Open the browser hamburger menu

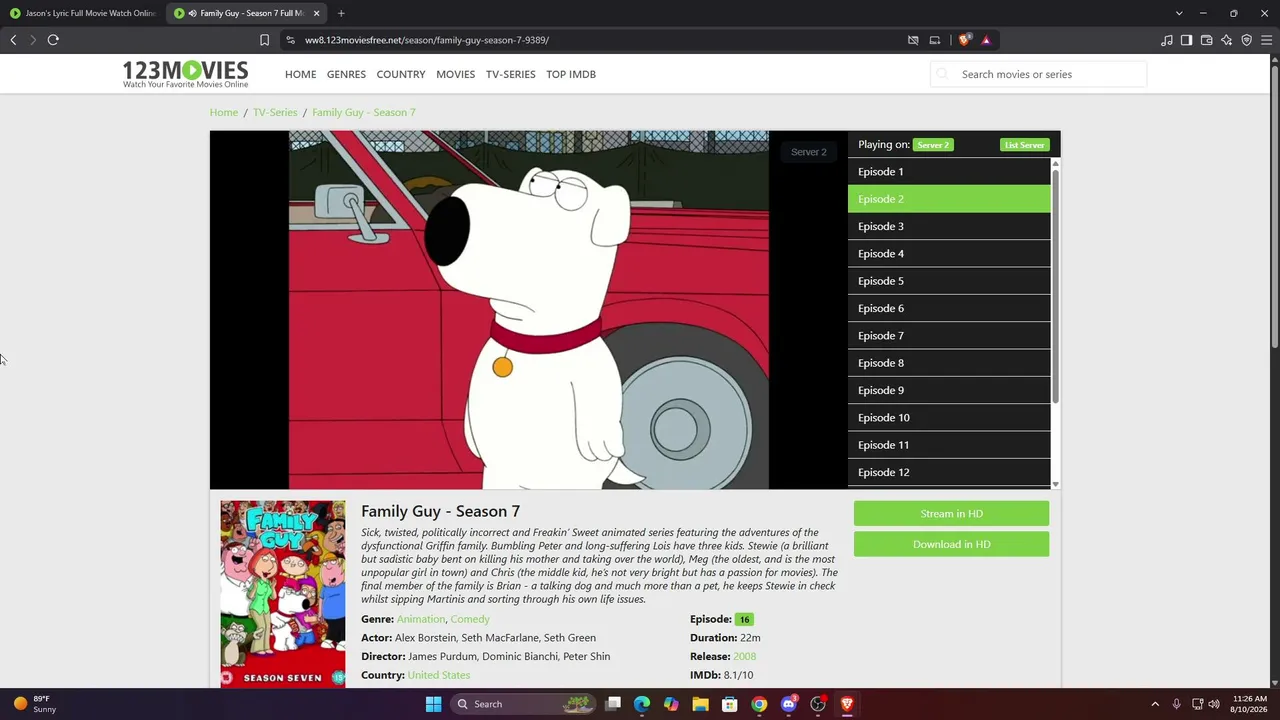tap(1267, 40)
